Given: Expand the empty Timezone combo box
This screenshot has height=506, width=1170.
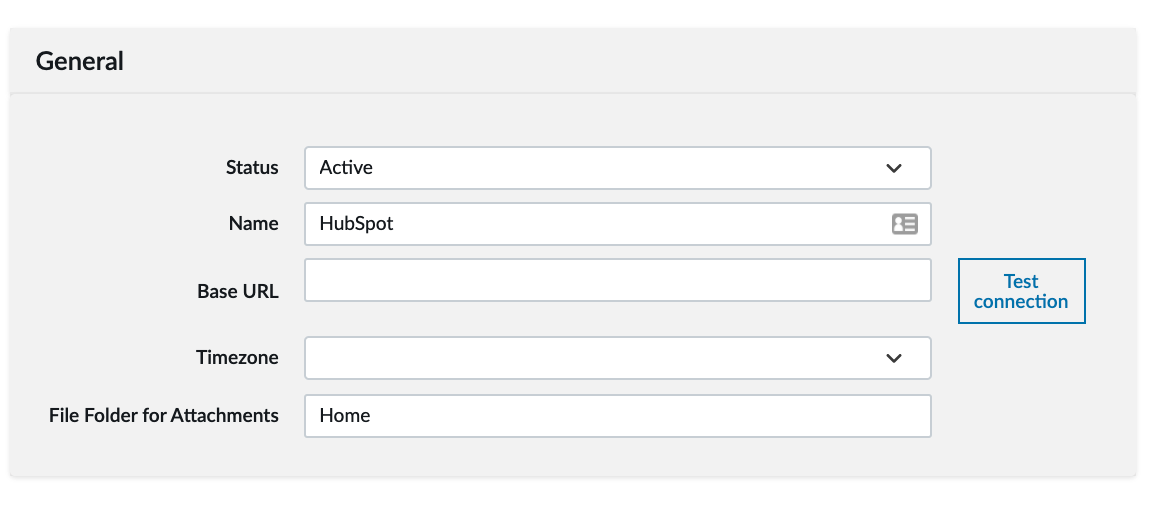Looking at the screenshot, I should click(x=618, y=357).
